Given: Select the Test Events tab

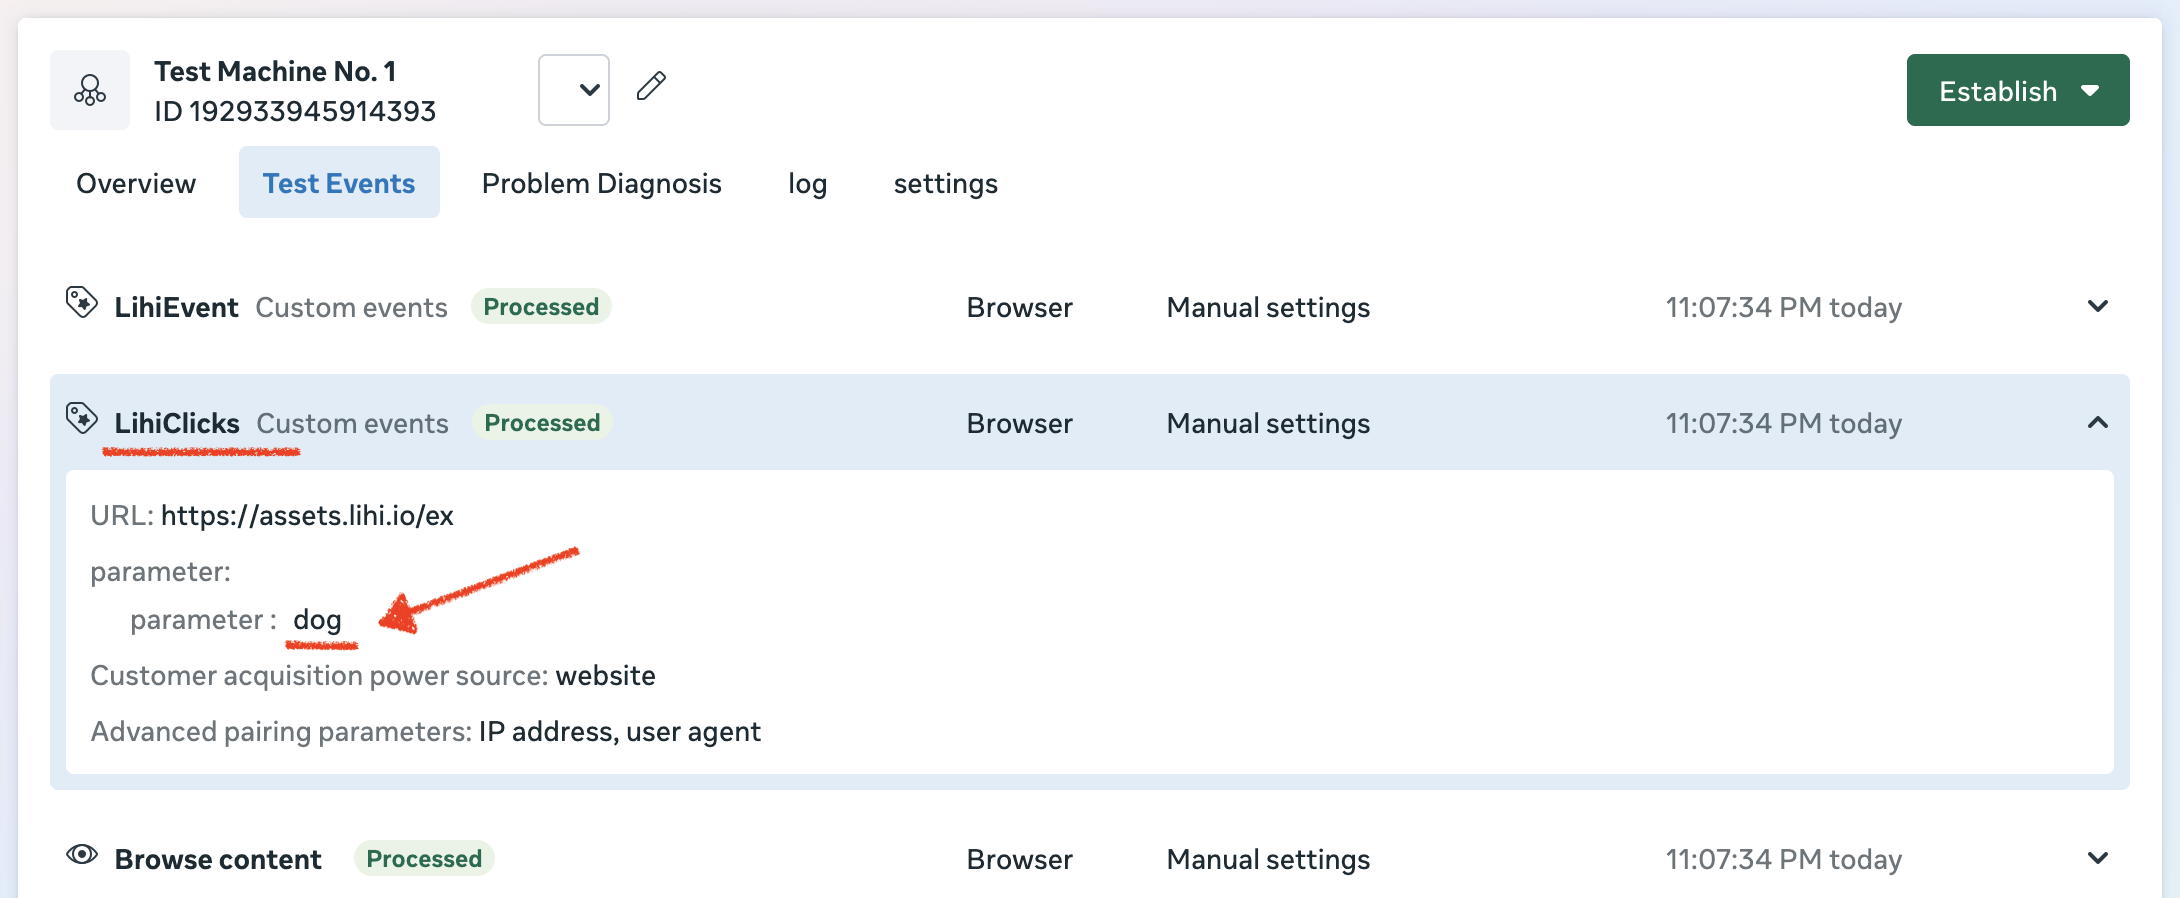Looking at the screenshot, I should (339, 183).
